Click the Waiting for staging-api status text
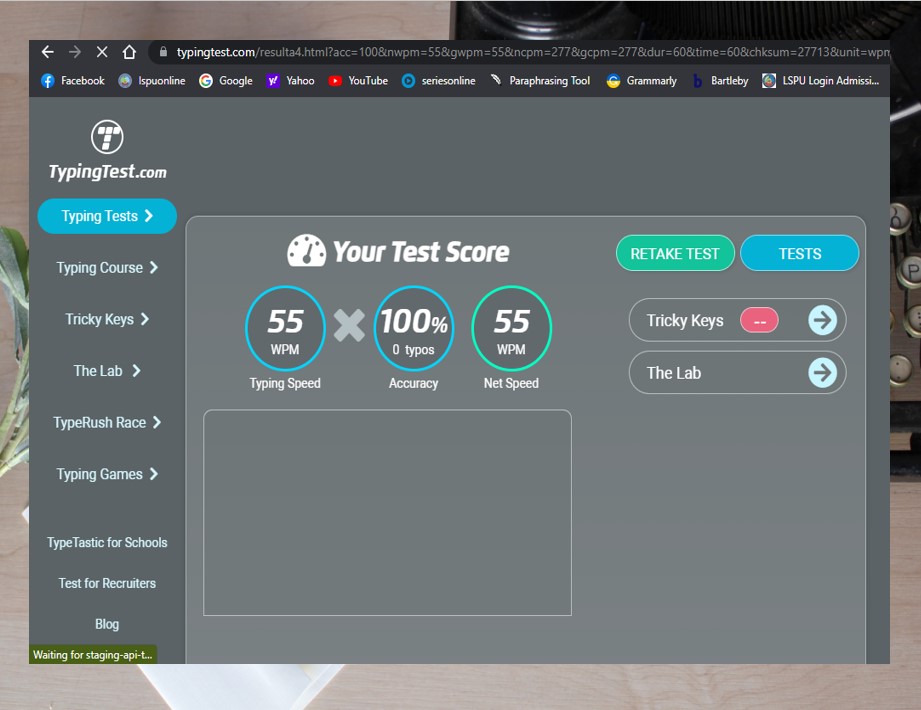This screenshot has height=710, width=921. tap(93, 655)
